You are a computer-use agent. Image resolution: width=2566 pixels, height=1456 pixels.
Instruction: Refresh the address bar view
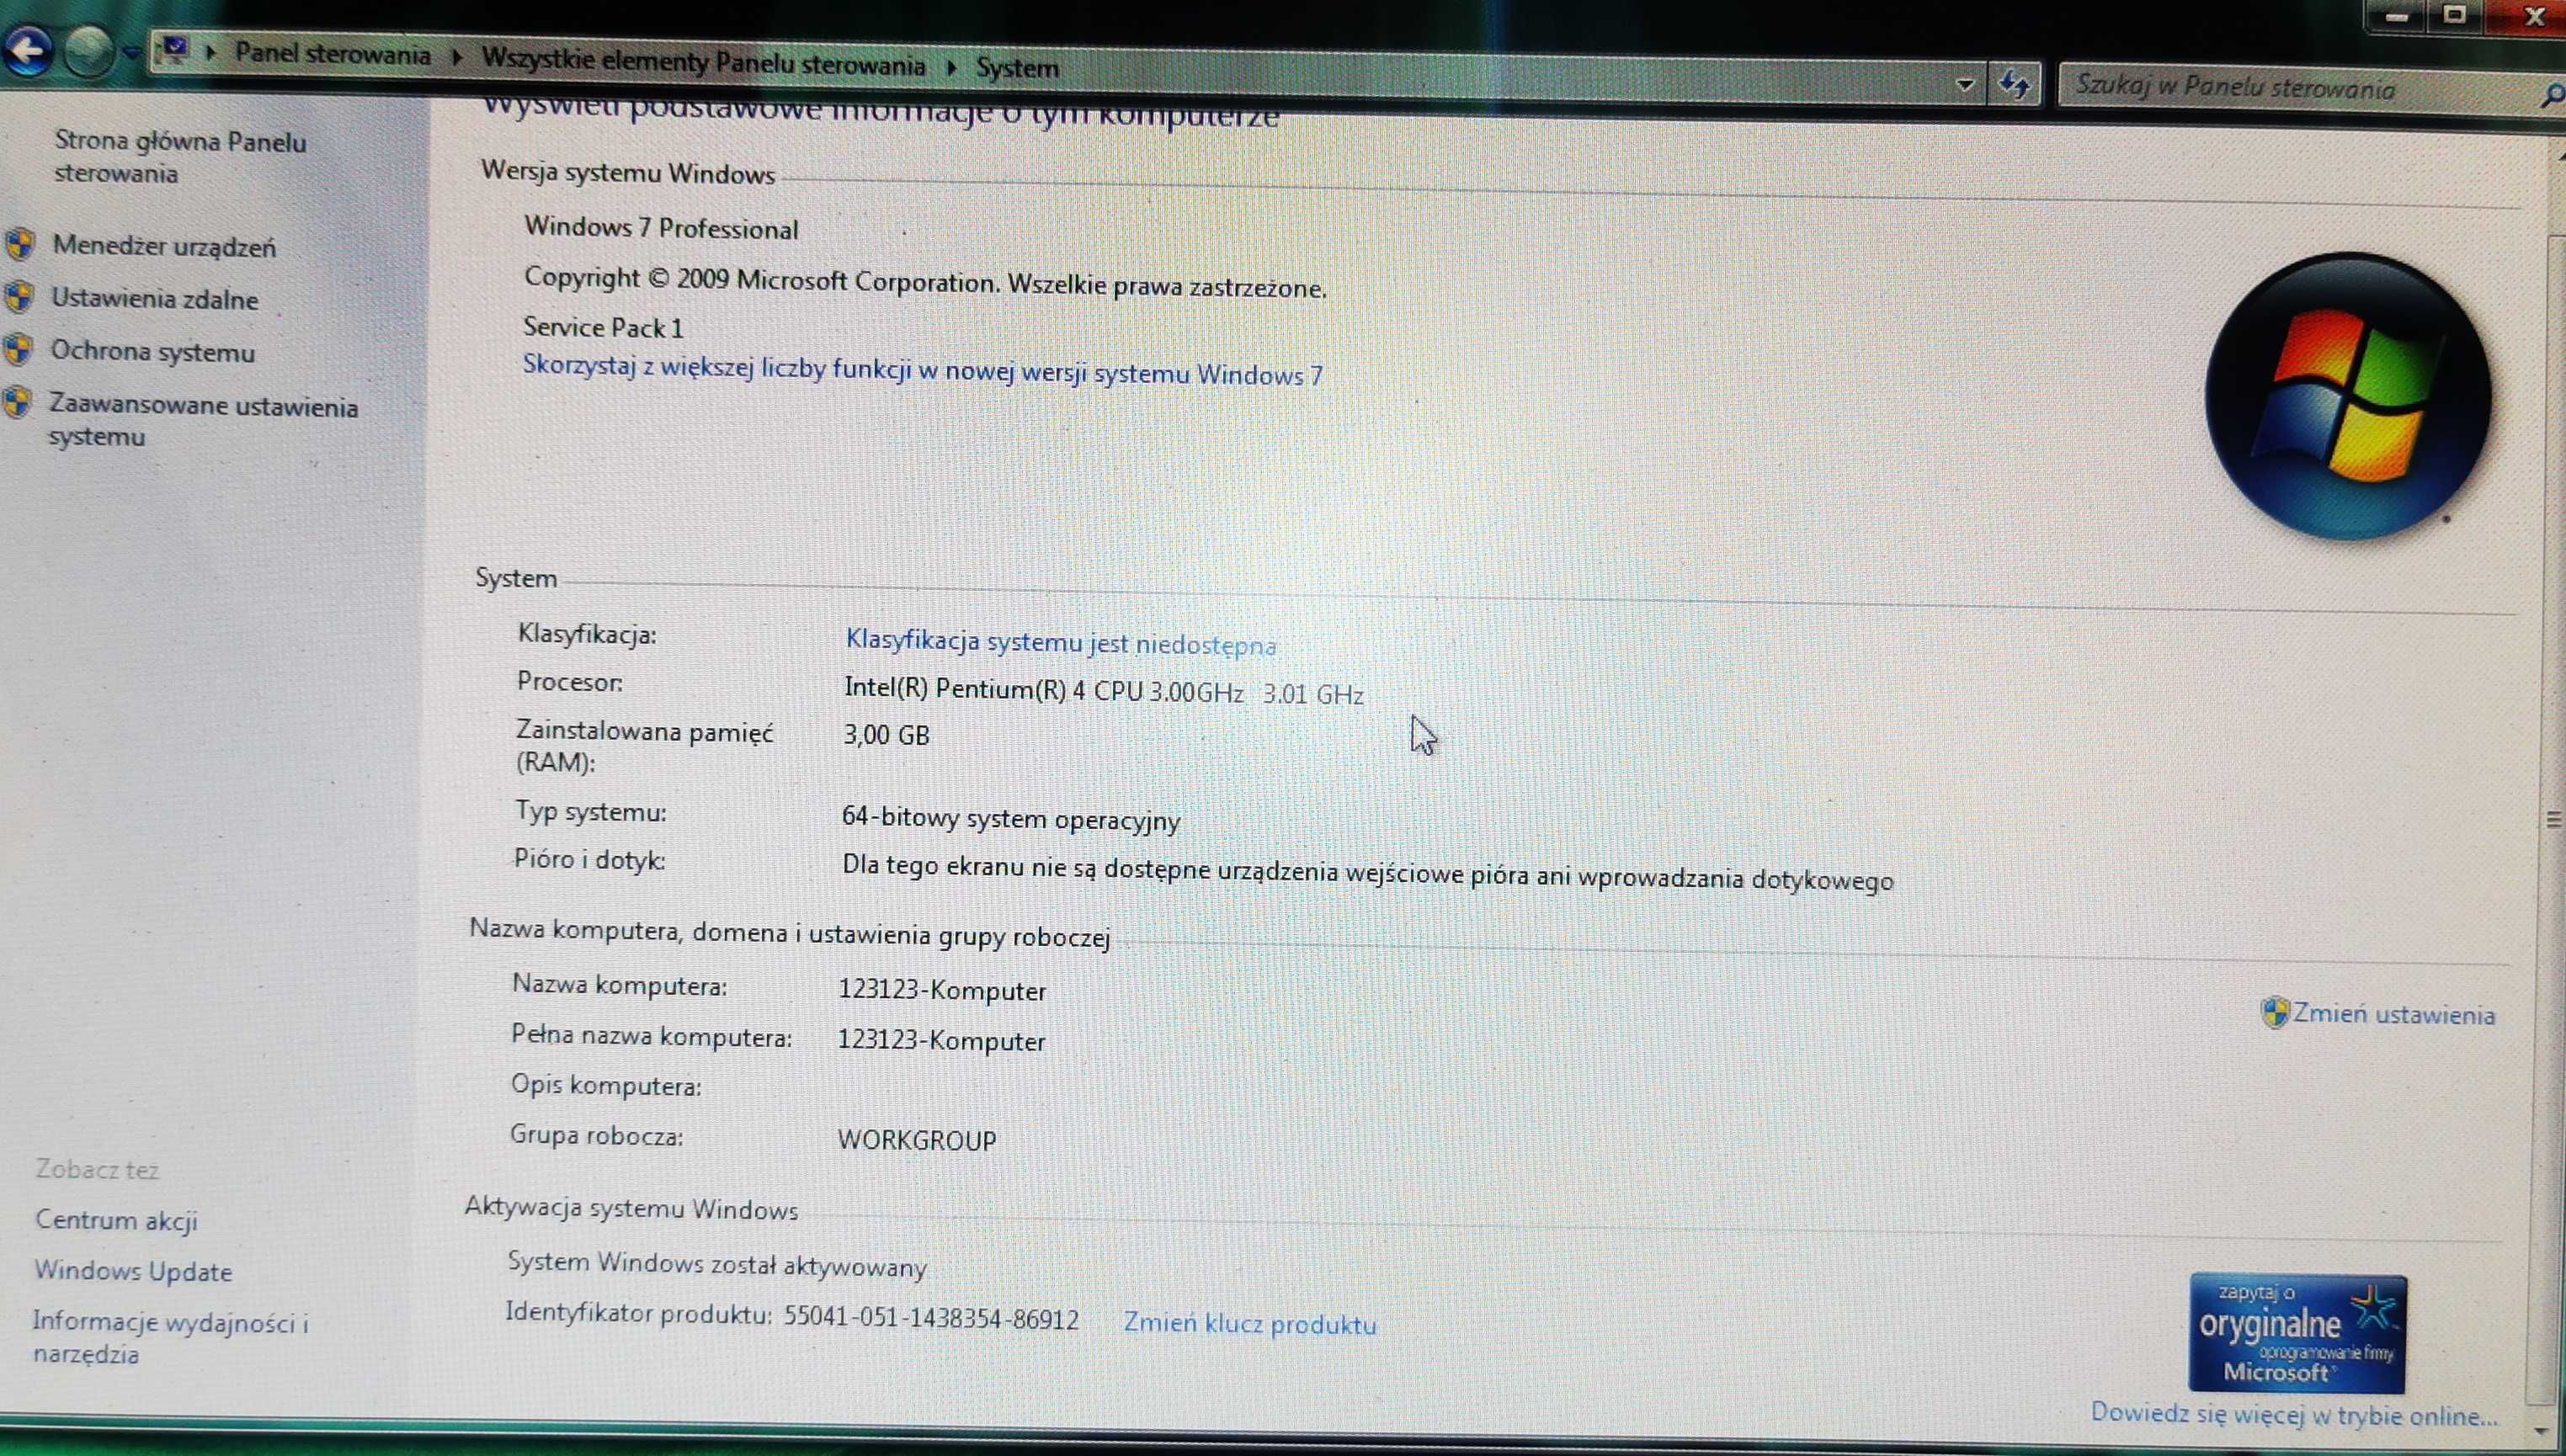(x=2015, y=84)
